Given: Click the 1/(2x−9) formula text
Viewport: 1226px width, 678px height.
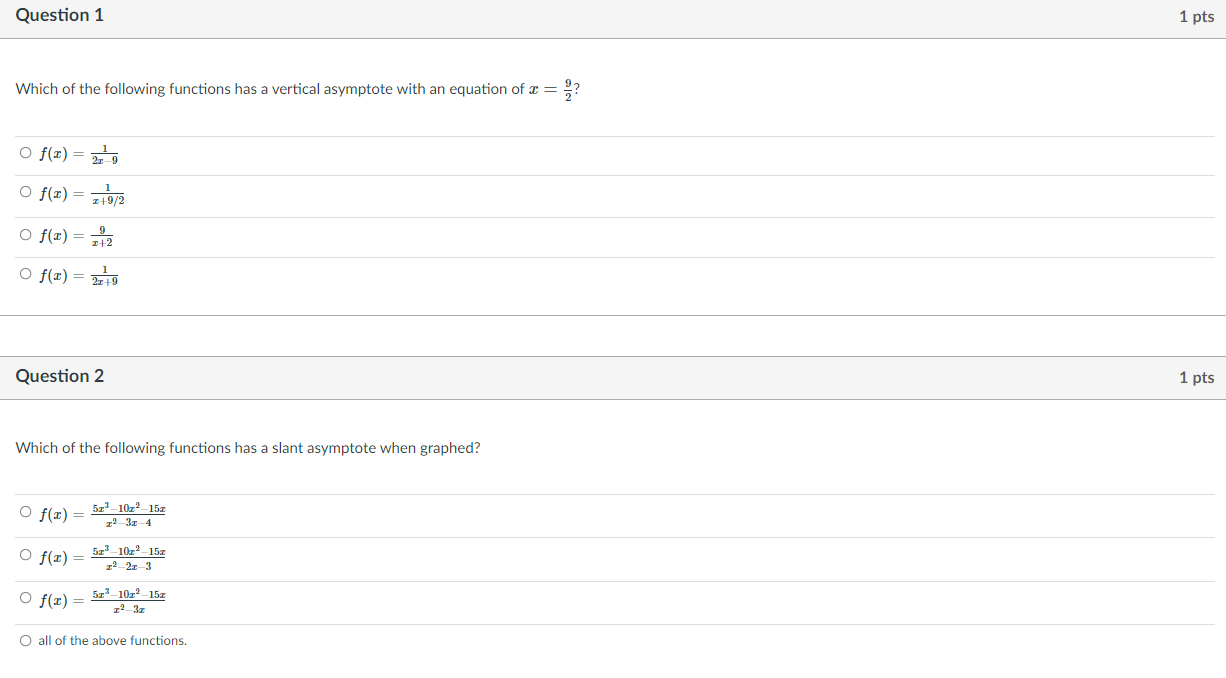Looking at the screenshot, I should (79, 154).
